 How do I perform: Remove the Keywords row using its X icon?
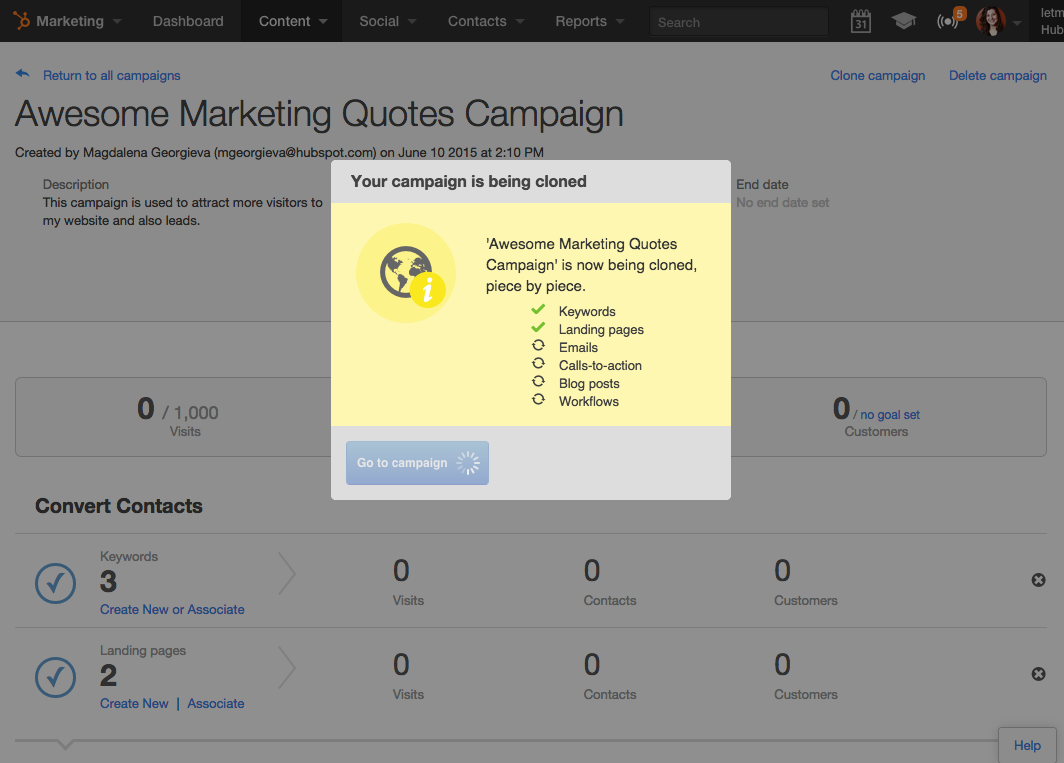(x=1038, y=580)
